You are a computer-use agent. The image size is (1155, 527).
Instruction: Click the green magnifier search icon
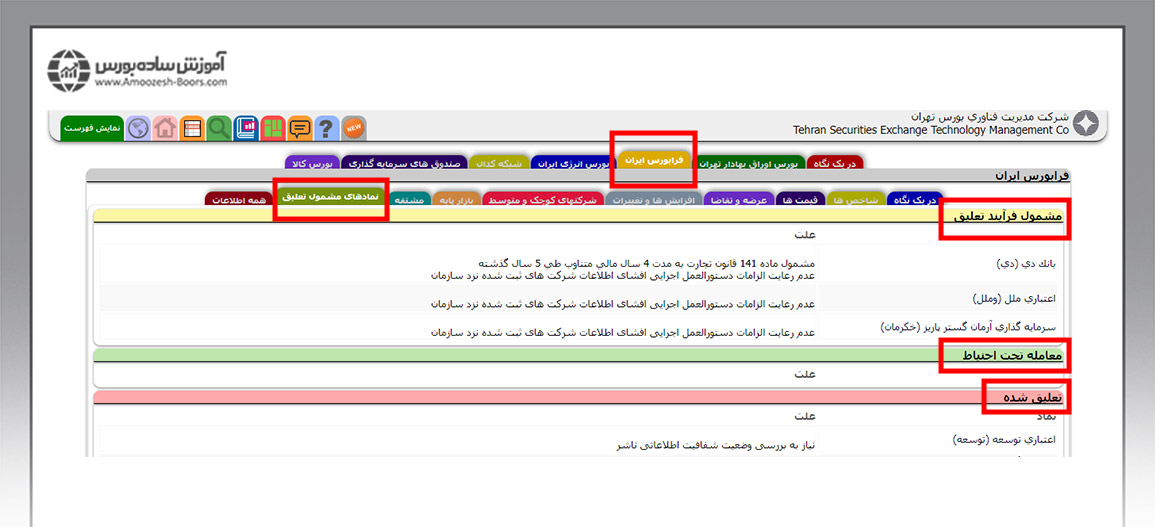tap(219, 128)
